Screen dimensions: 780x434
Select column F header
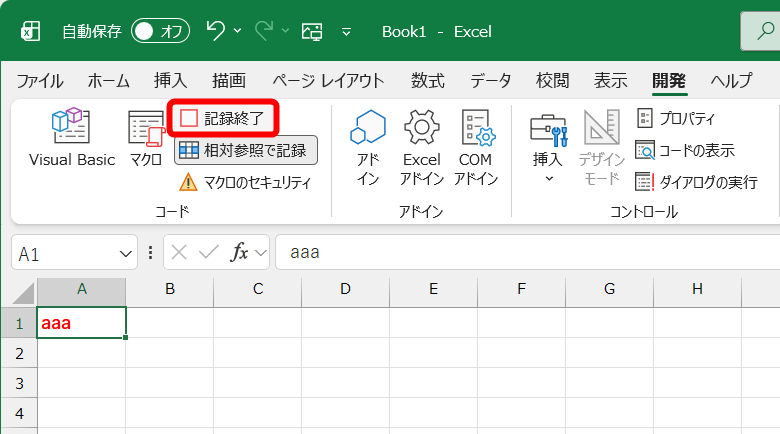pyautogui.click(x=521, y=293)
